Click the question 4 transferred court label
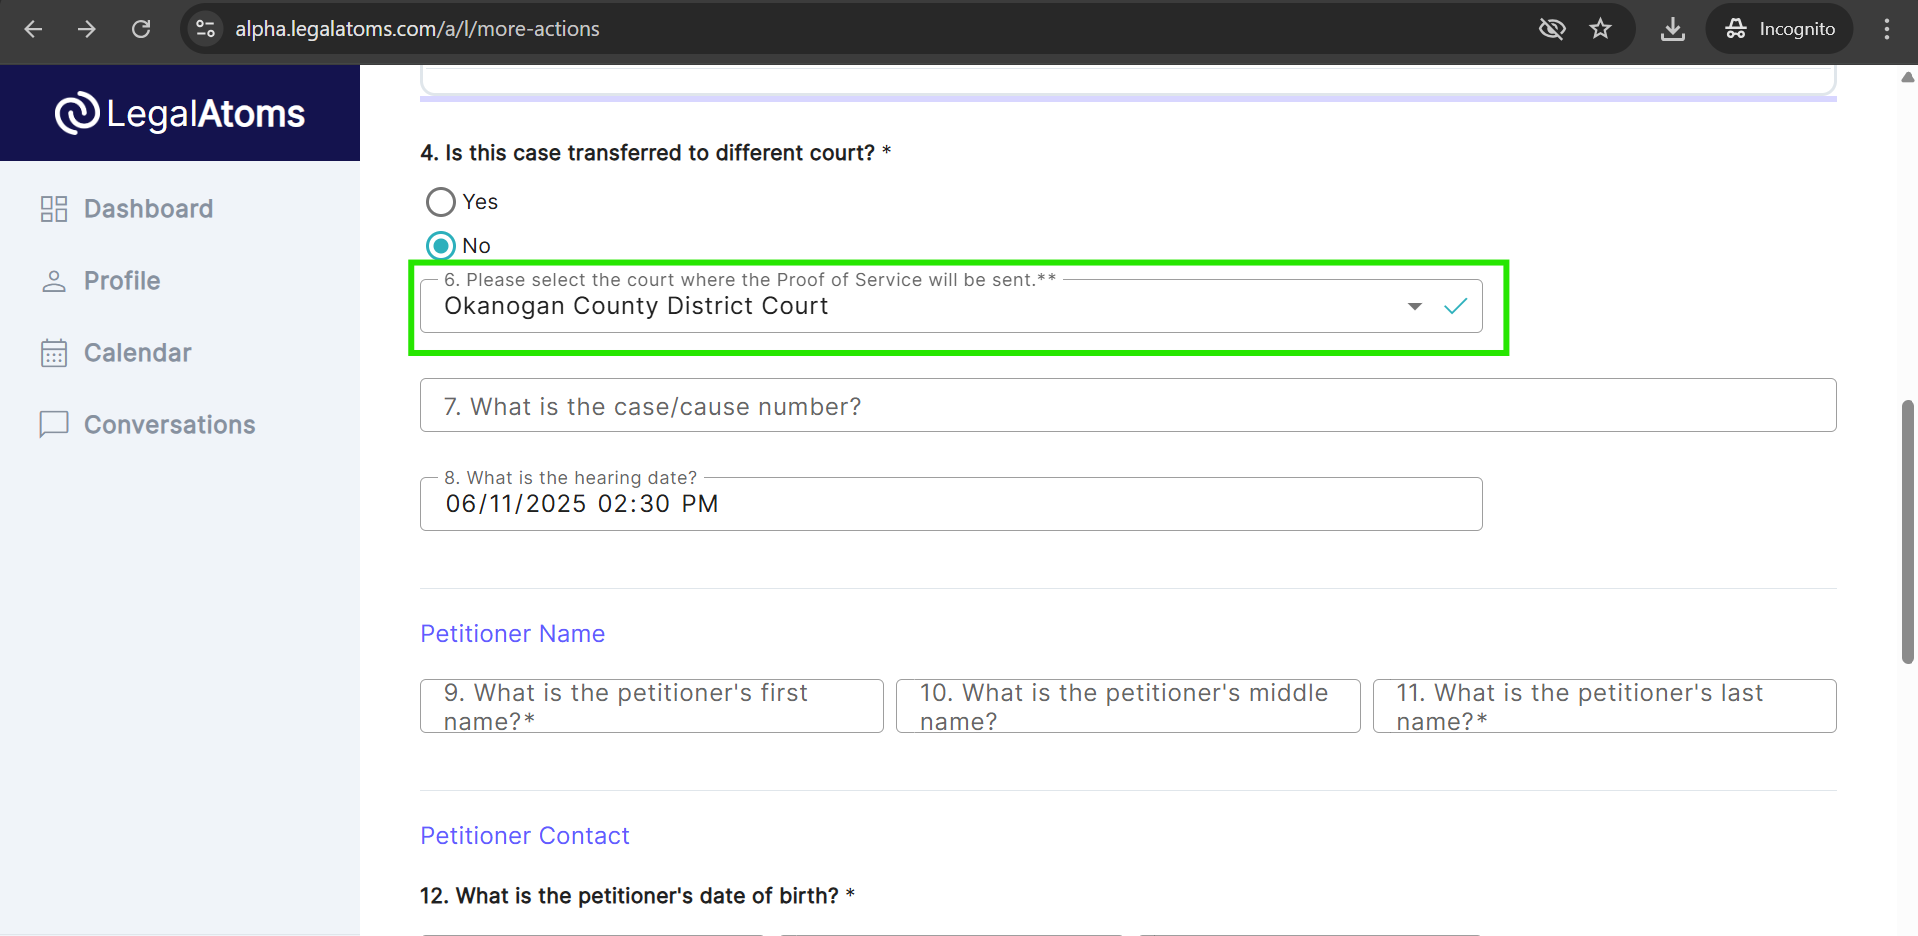 point(655,153)
